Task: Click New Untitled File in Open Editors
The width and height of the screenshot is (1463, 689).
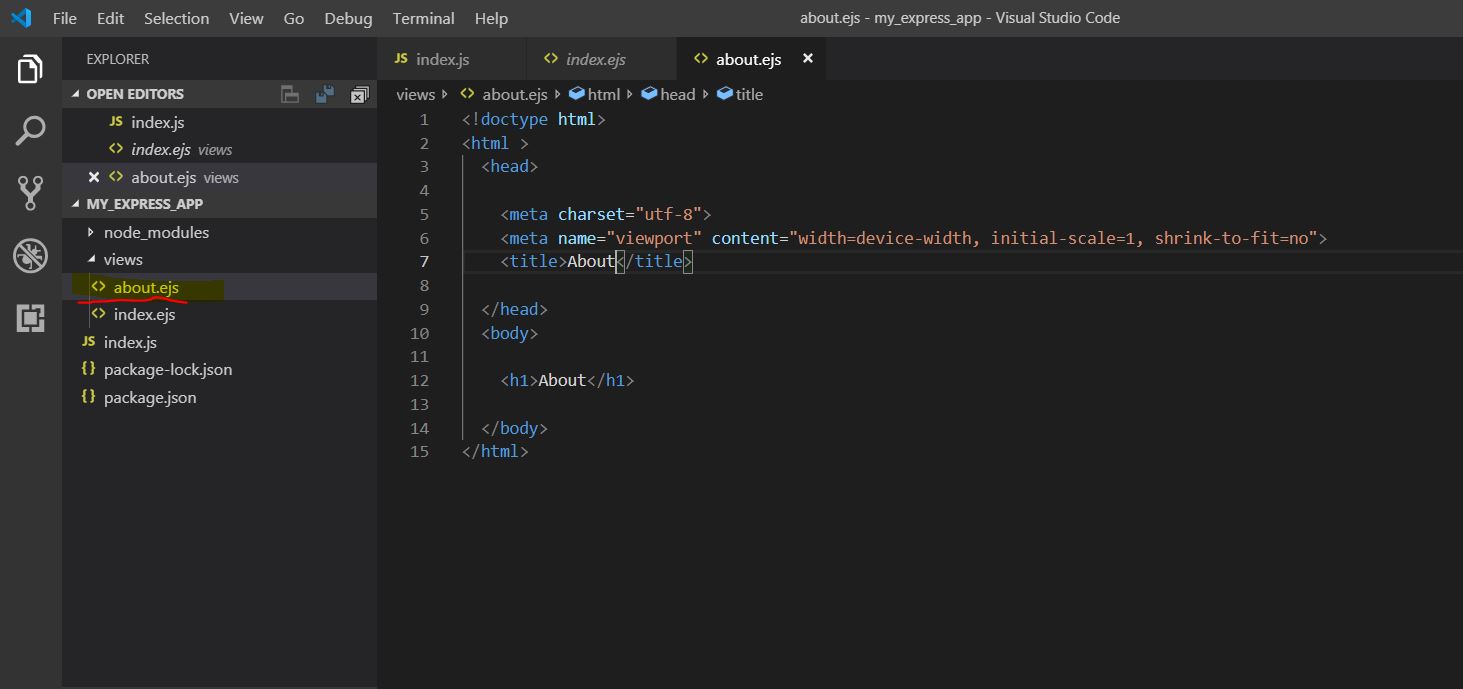Action: point(289,93)
